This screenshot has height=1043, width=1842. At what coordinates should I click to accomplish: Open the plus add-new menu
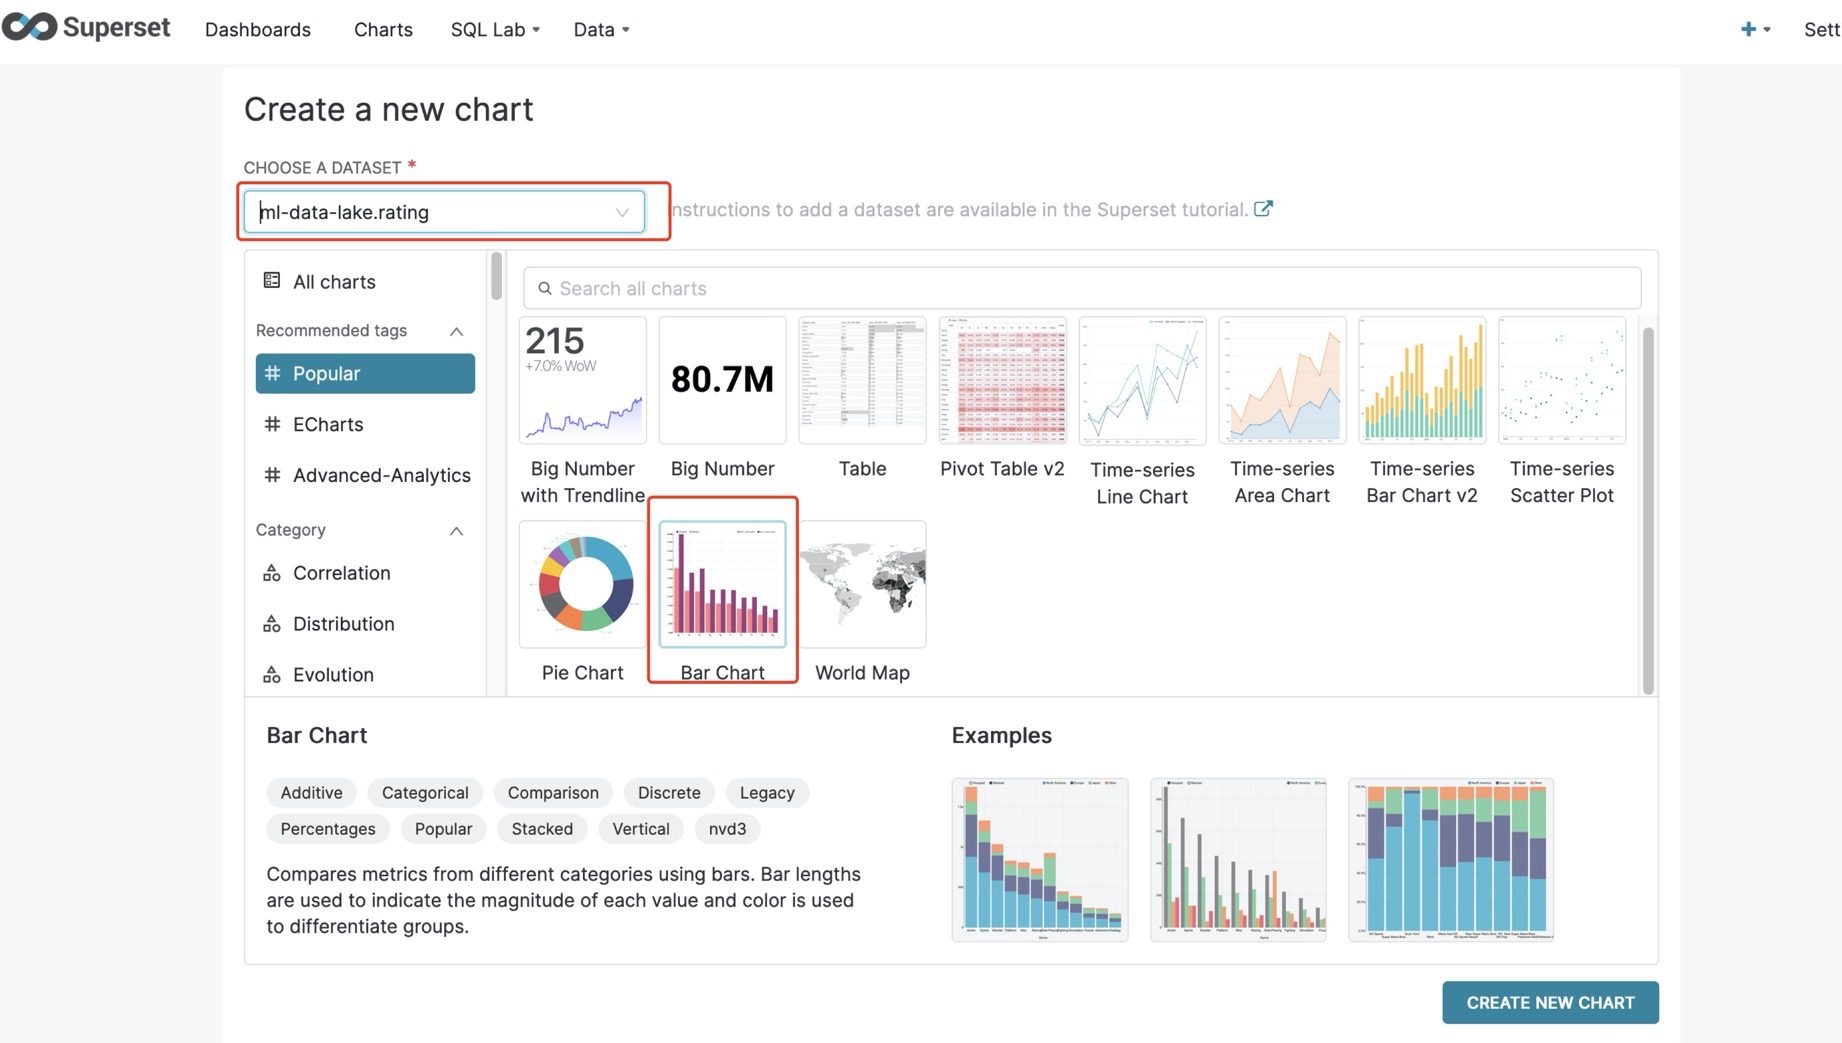click(1754, 30)
